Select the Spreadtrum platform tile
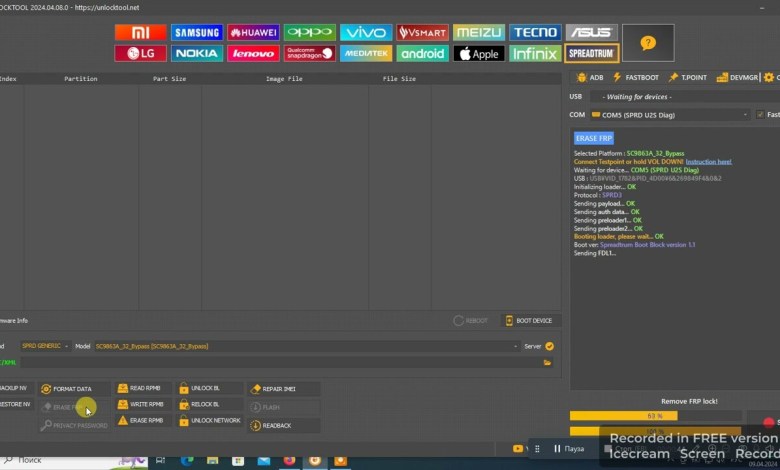This screenshot has width=780, height=470. 591,53
